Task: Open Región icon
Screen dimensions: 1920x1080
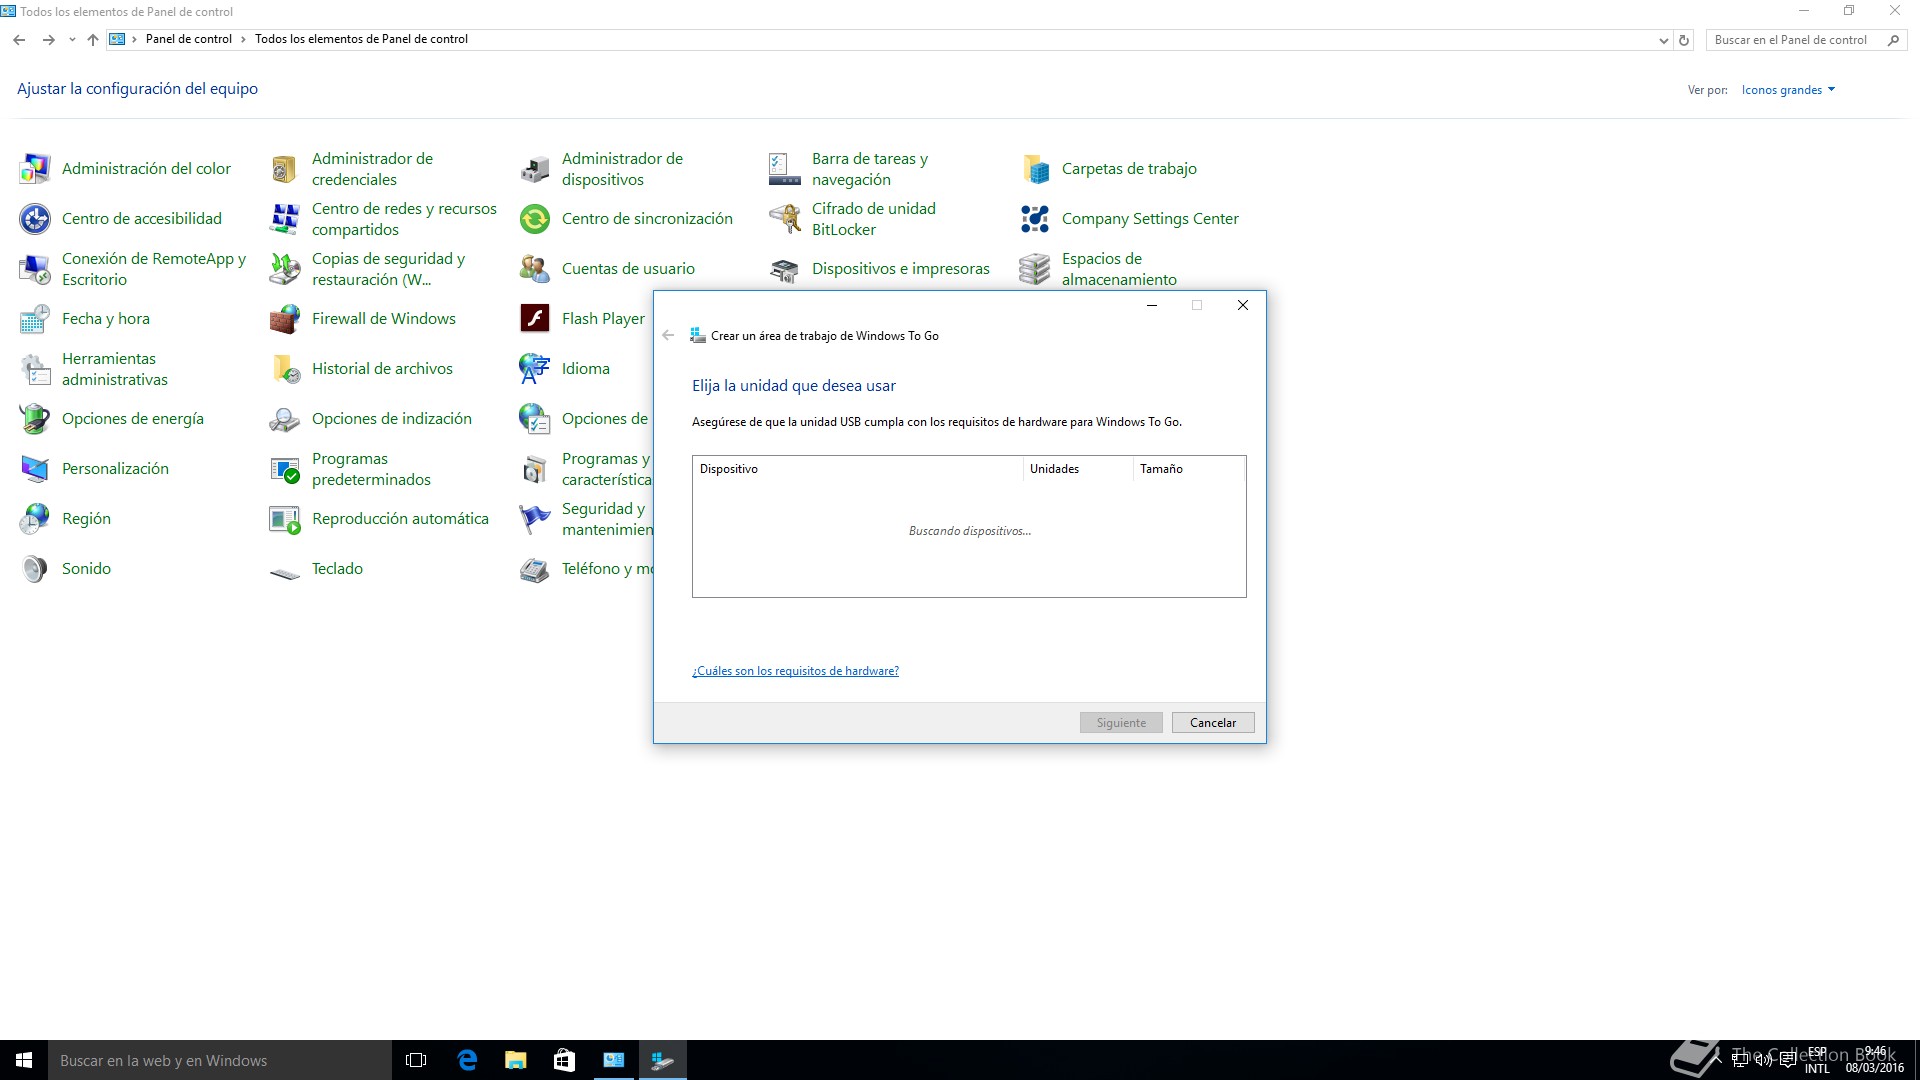Action: click(x=35, y=519)
